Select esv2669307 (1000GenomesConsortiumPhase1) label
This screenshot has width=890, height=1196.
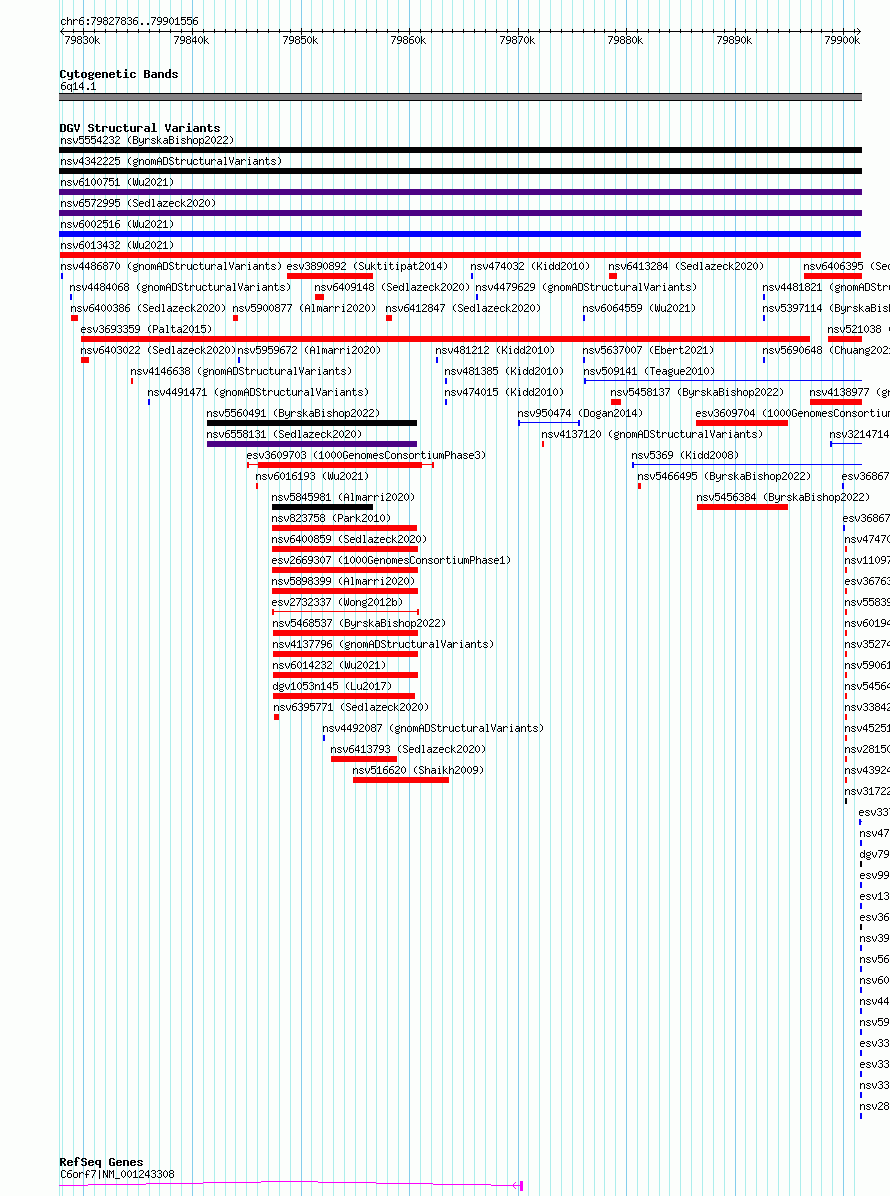(x=391, y=560)
